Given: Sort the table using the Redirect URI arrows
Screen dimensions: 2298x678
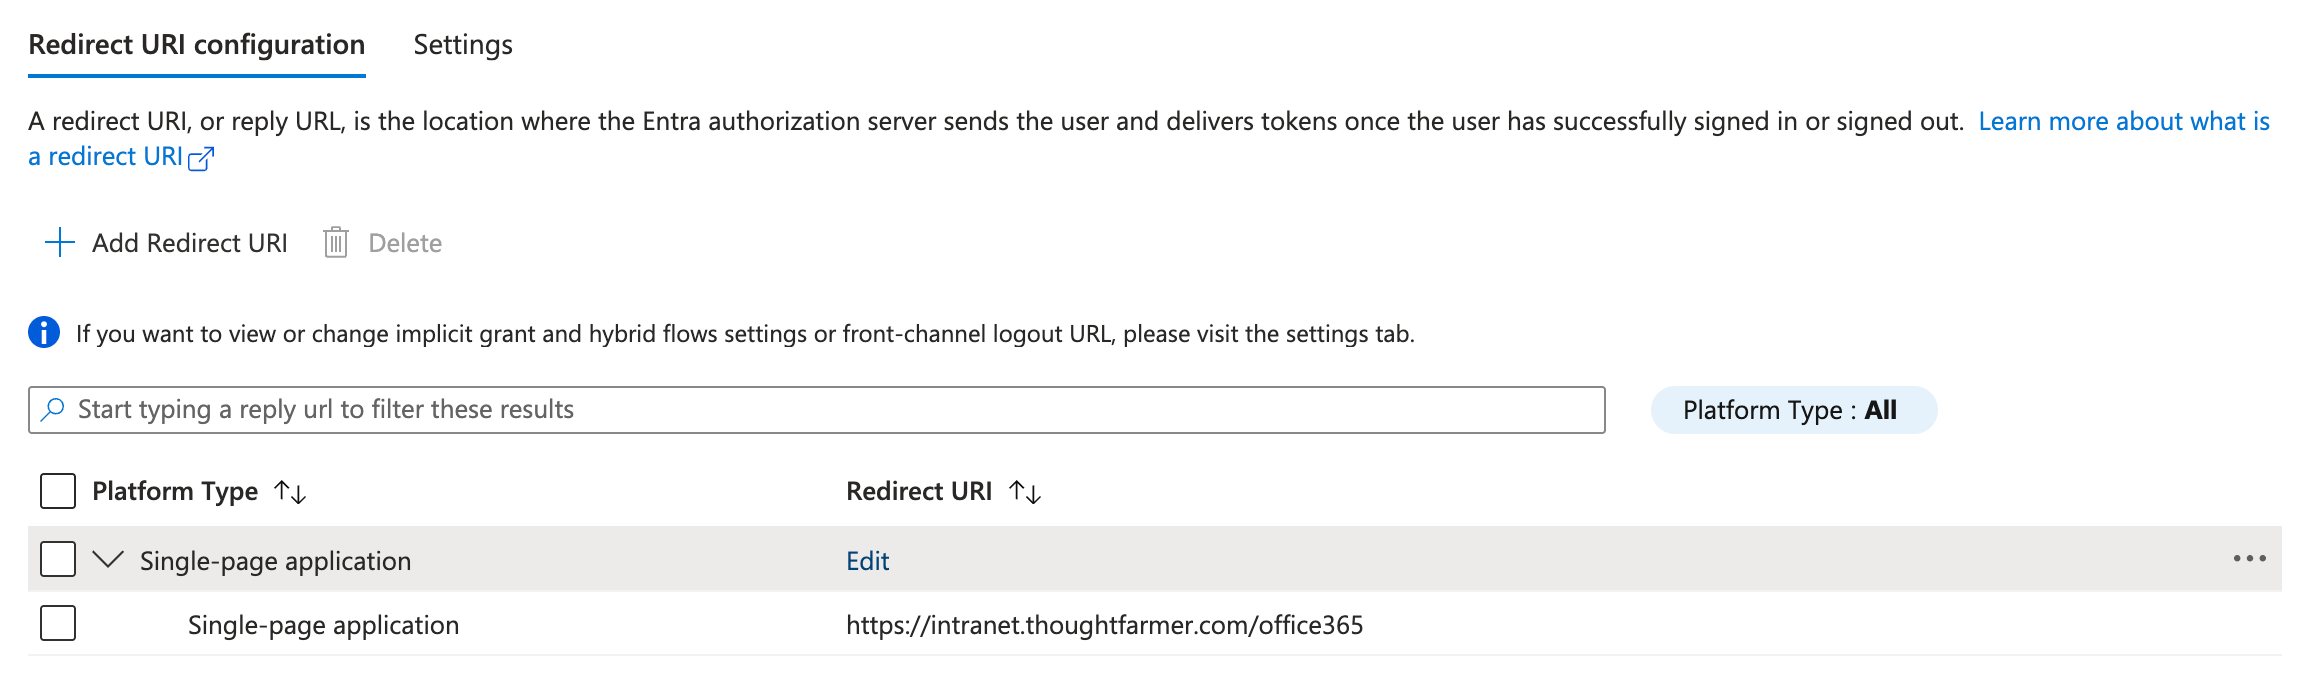Looking at the screenshot, I should 1024,491.
